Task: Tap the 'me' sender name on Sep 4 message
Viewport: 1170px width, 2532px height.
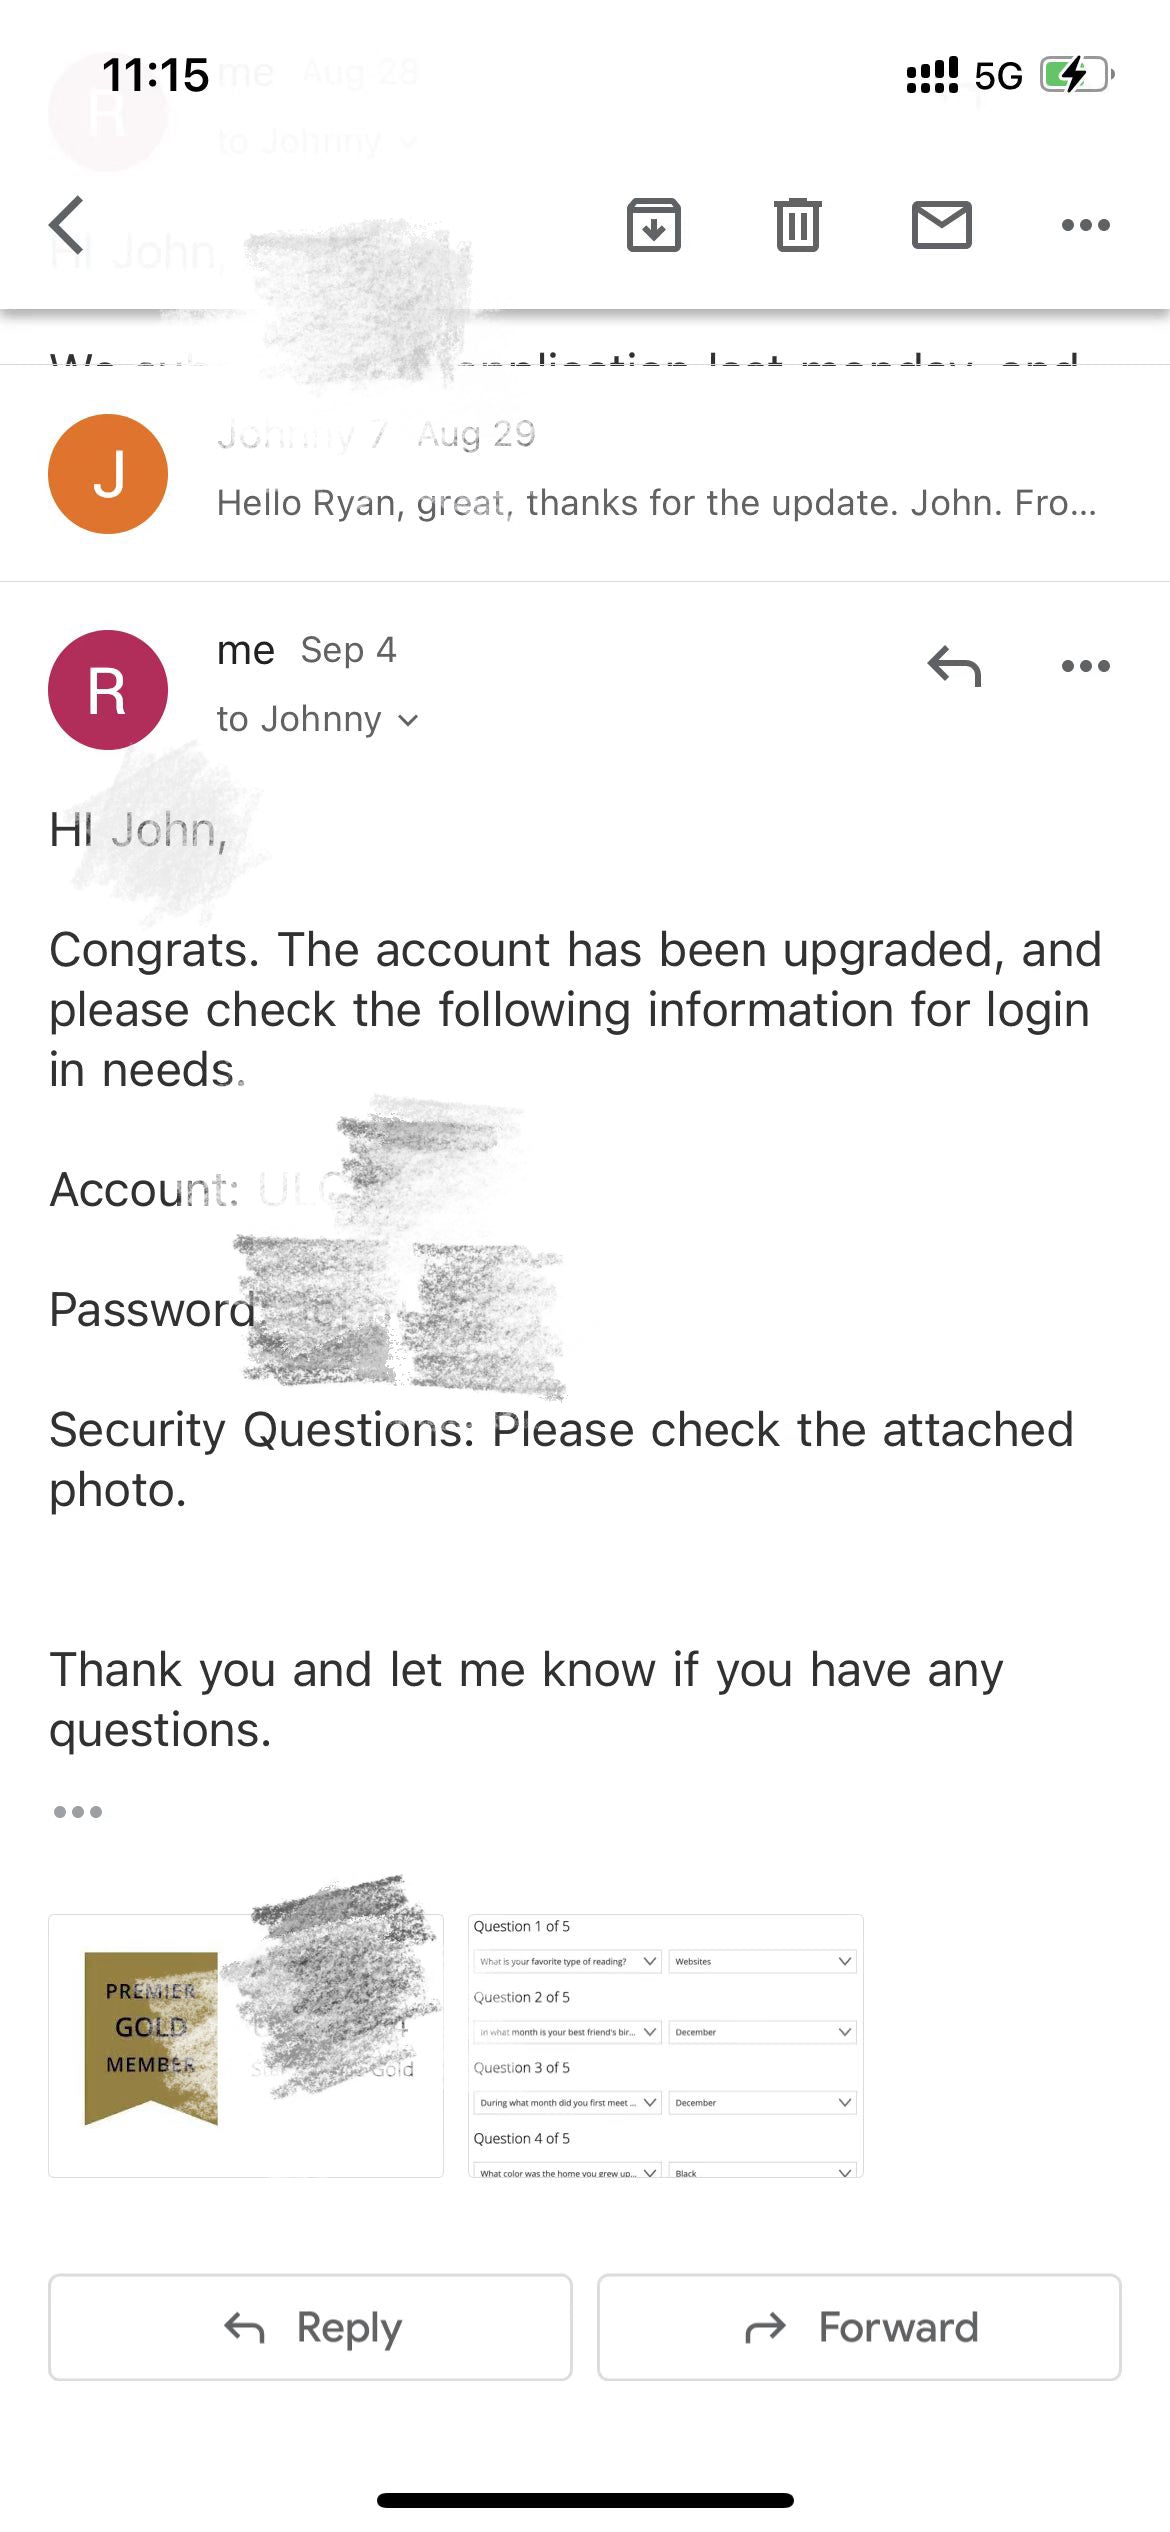Action: coord(245,651)
